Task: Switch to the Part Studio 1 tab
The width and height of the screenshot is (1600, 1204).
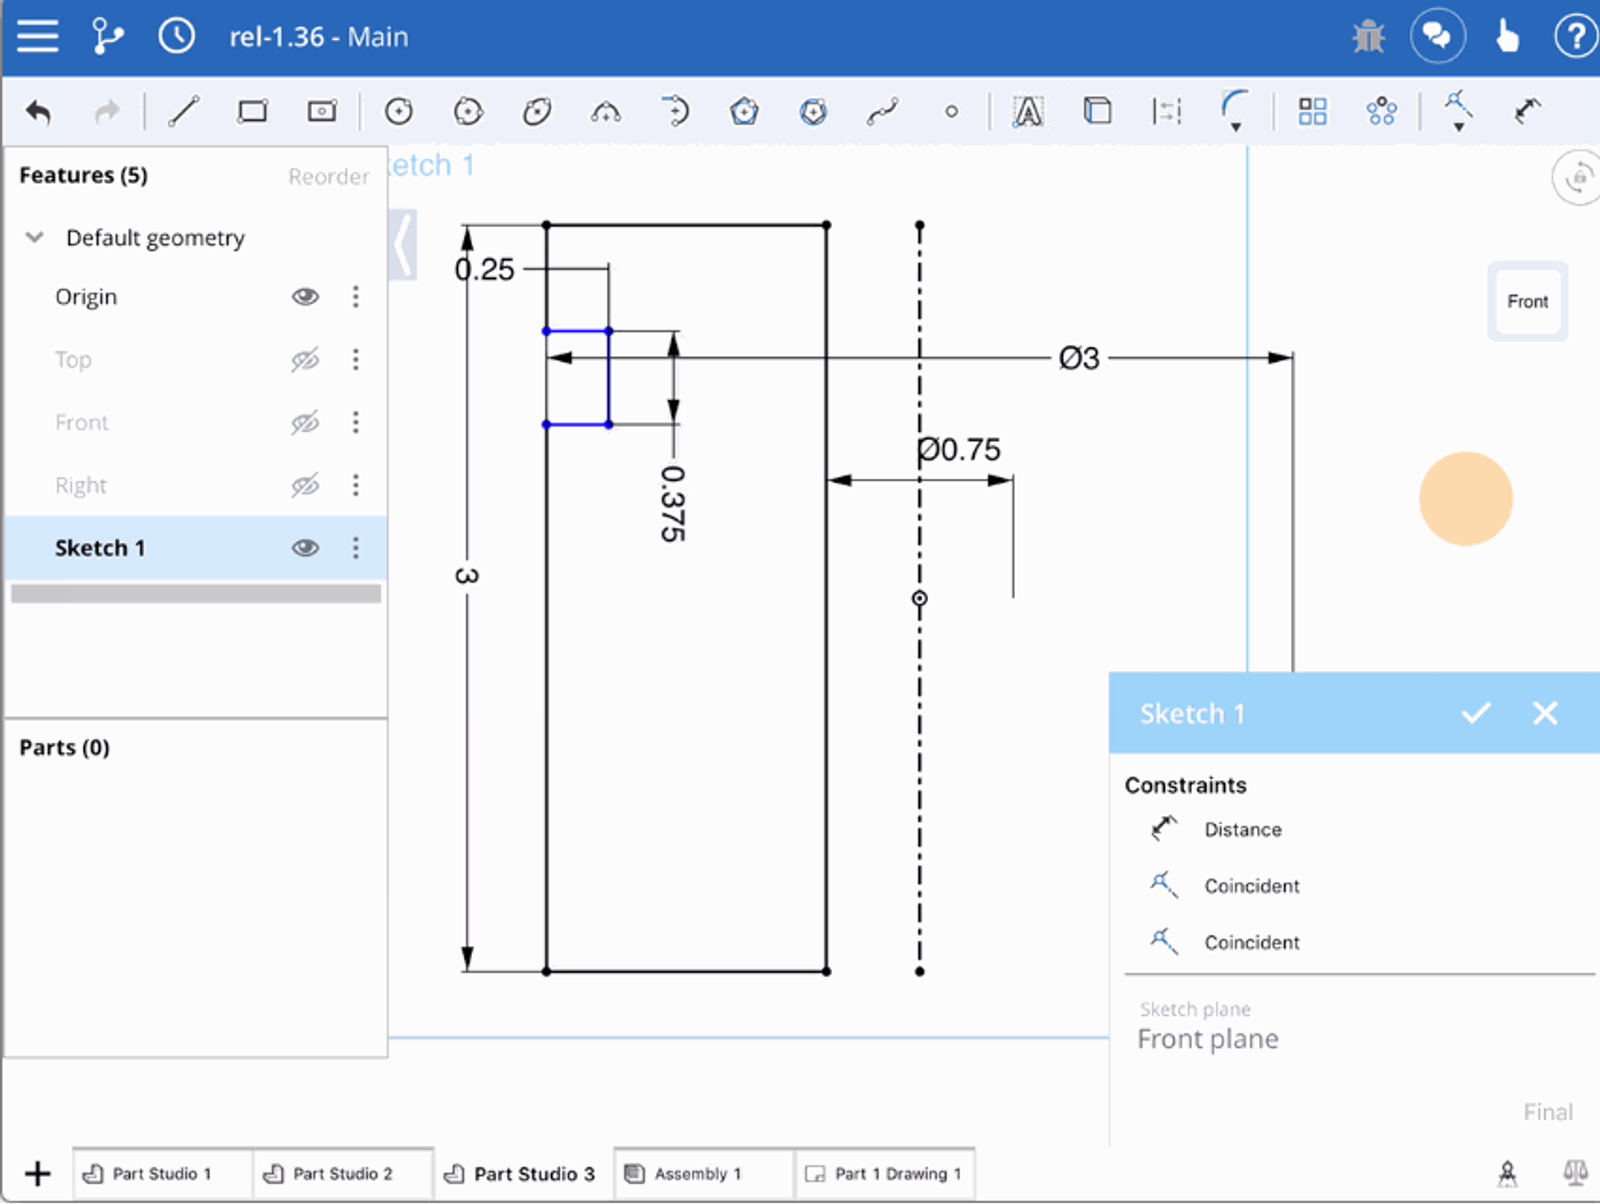Action: click(x=160, y=1174)
